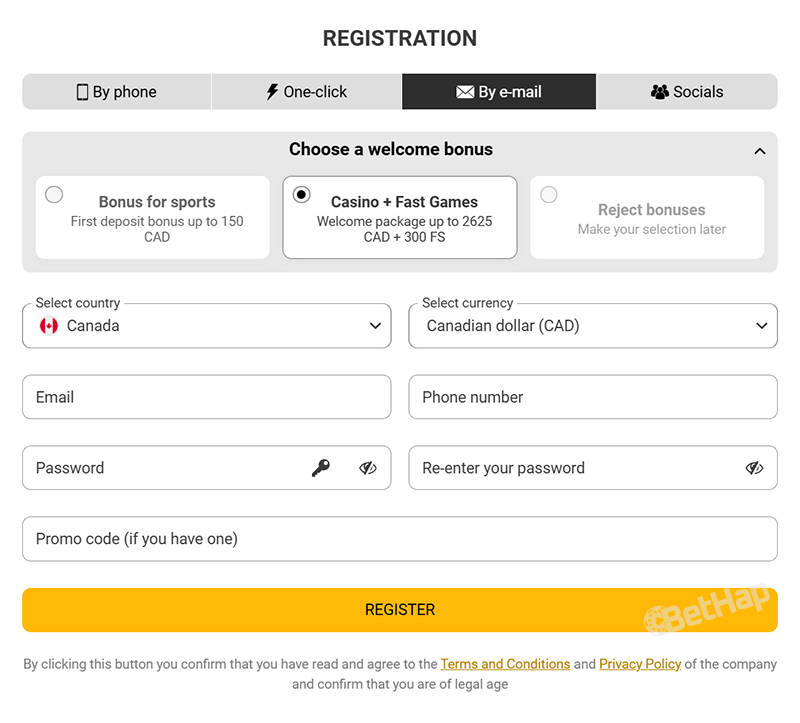
Task: Choose Reject bonuses option
Action: (x=549, y=195)
